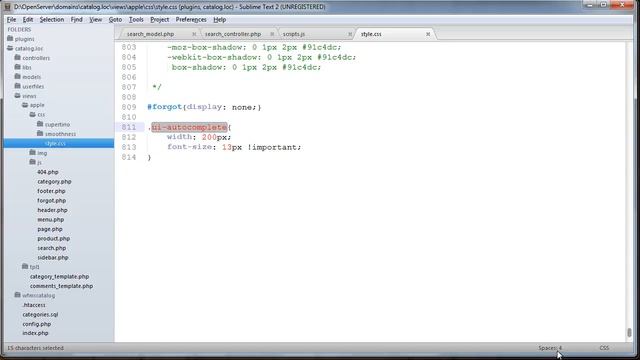Open sidebar.php from the sidebar

click(x=53, y=258)
